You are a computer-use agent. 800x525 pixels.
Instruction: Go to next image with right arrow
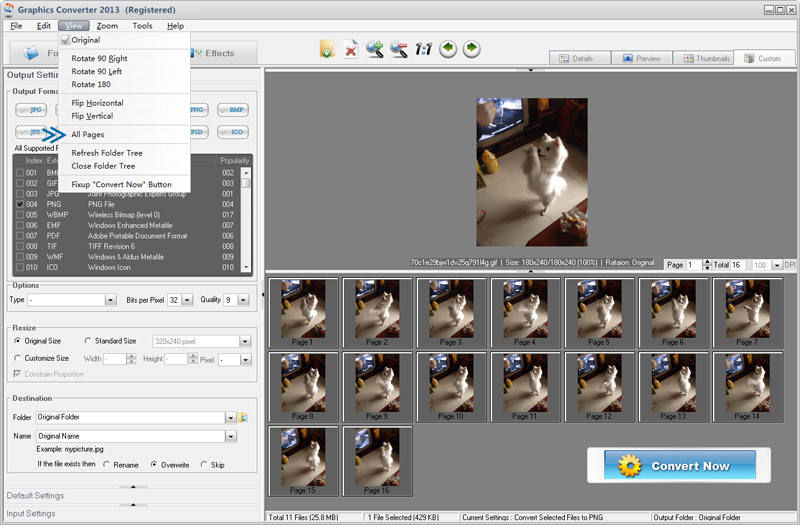pyautogui.click(x=471, y=49)
